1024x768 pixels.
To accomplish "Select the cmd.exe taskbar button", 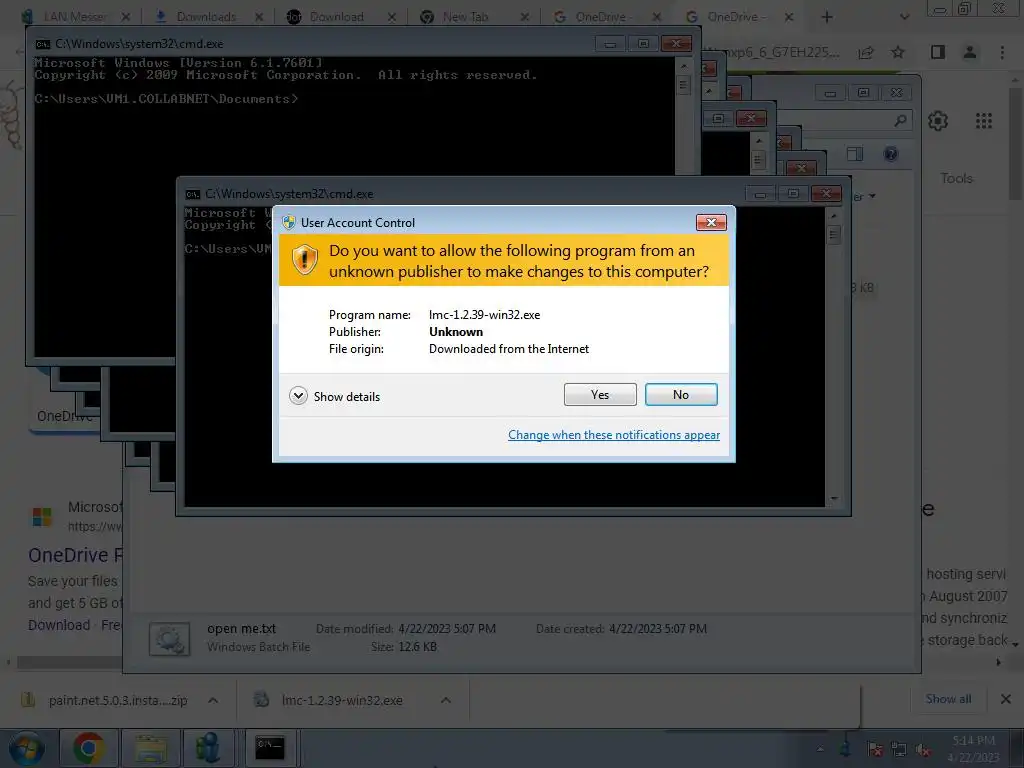I will click(x=269, y=748).
